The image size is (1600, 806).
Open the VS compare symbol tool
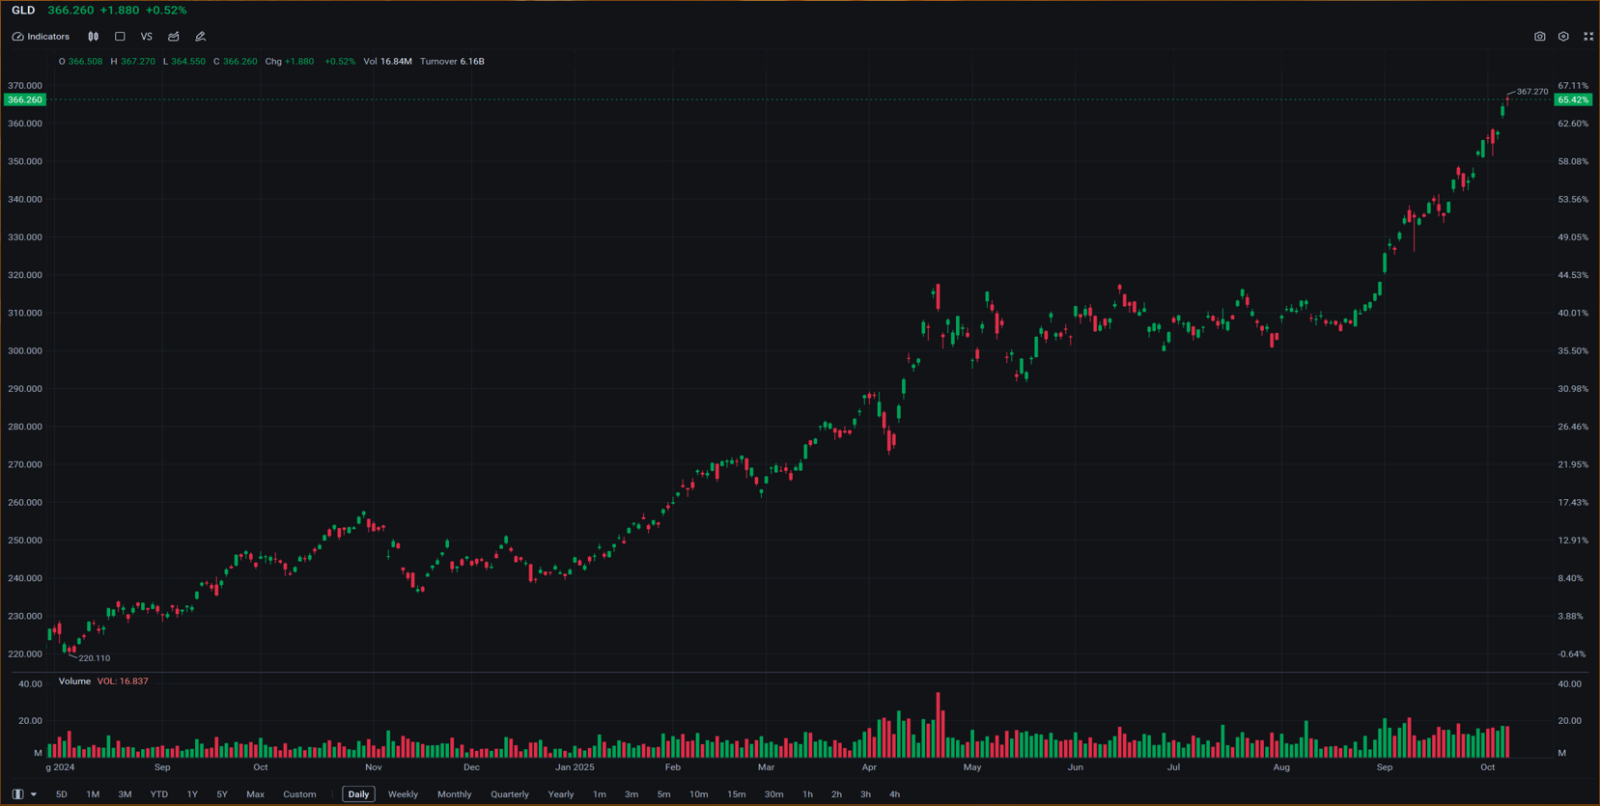tap(147, 37)
